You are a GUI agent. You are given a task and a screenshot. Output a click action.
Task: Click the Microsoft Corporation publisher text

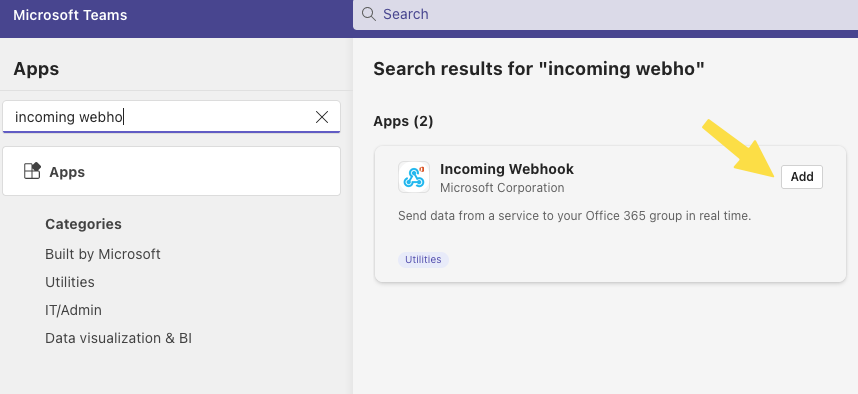tap(502, 188)
